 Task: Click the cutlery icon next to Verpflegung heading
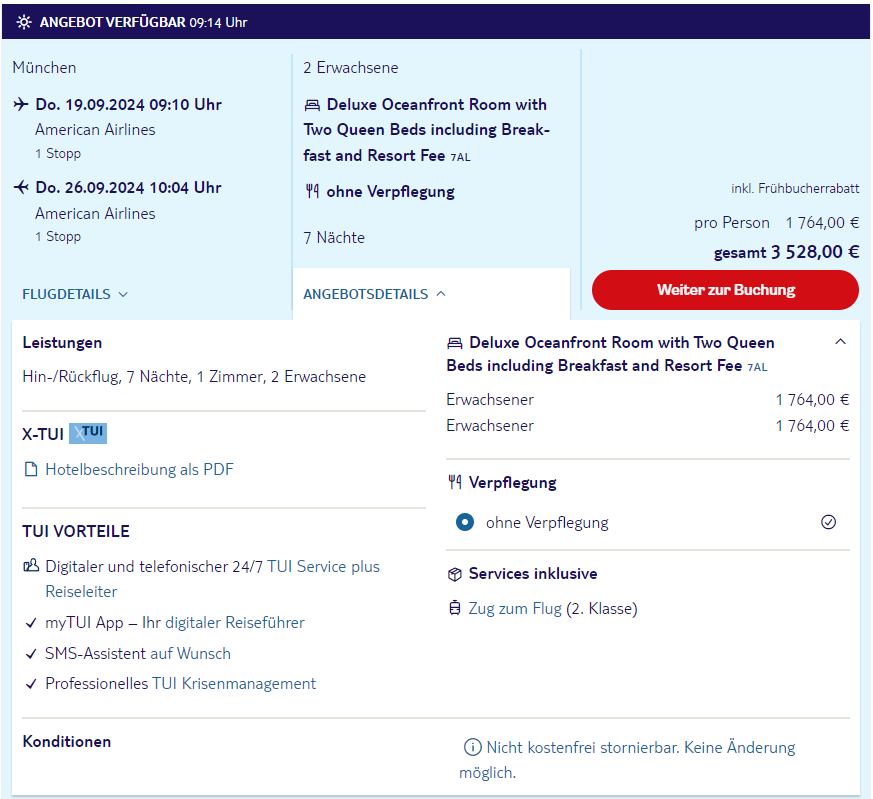[455, 482]
